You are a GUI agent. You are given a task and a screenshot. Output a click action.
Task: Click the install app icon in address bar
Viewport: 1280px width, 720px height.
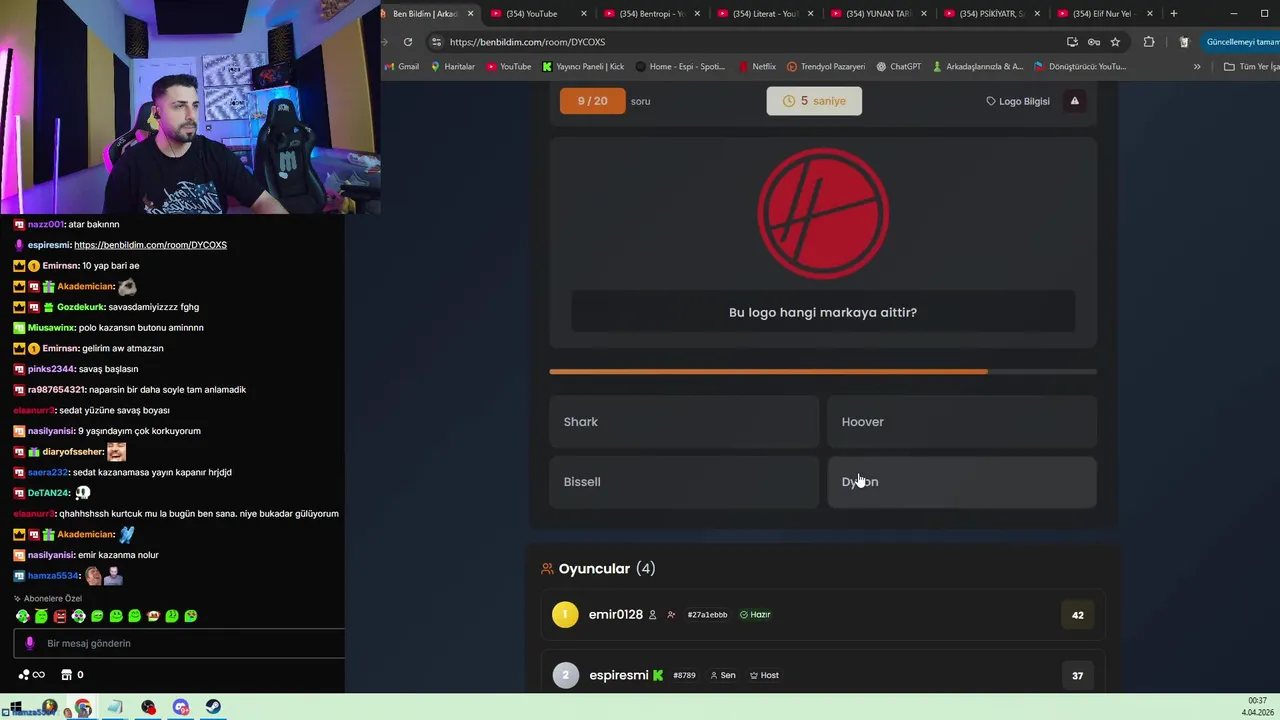1072,42
